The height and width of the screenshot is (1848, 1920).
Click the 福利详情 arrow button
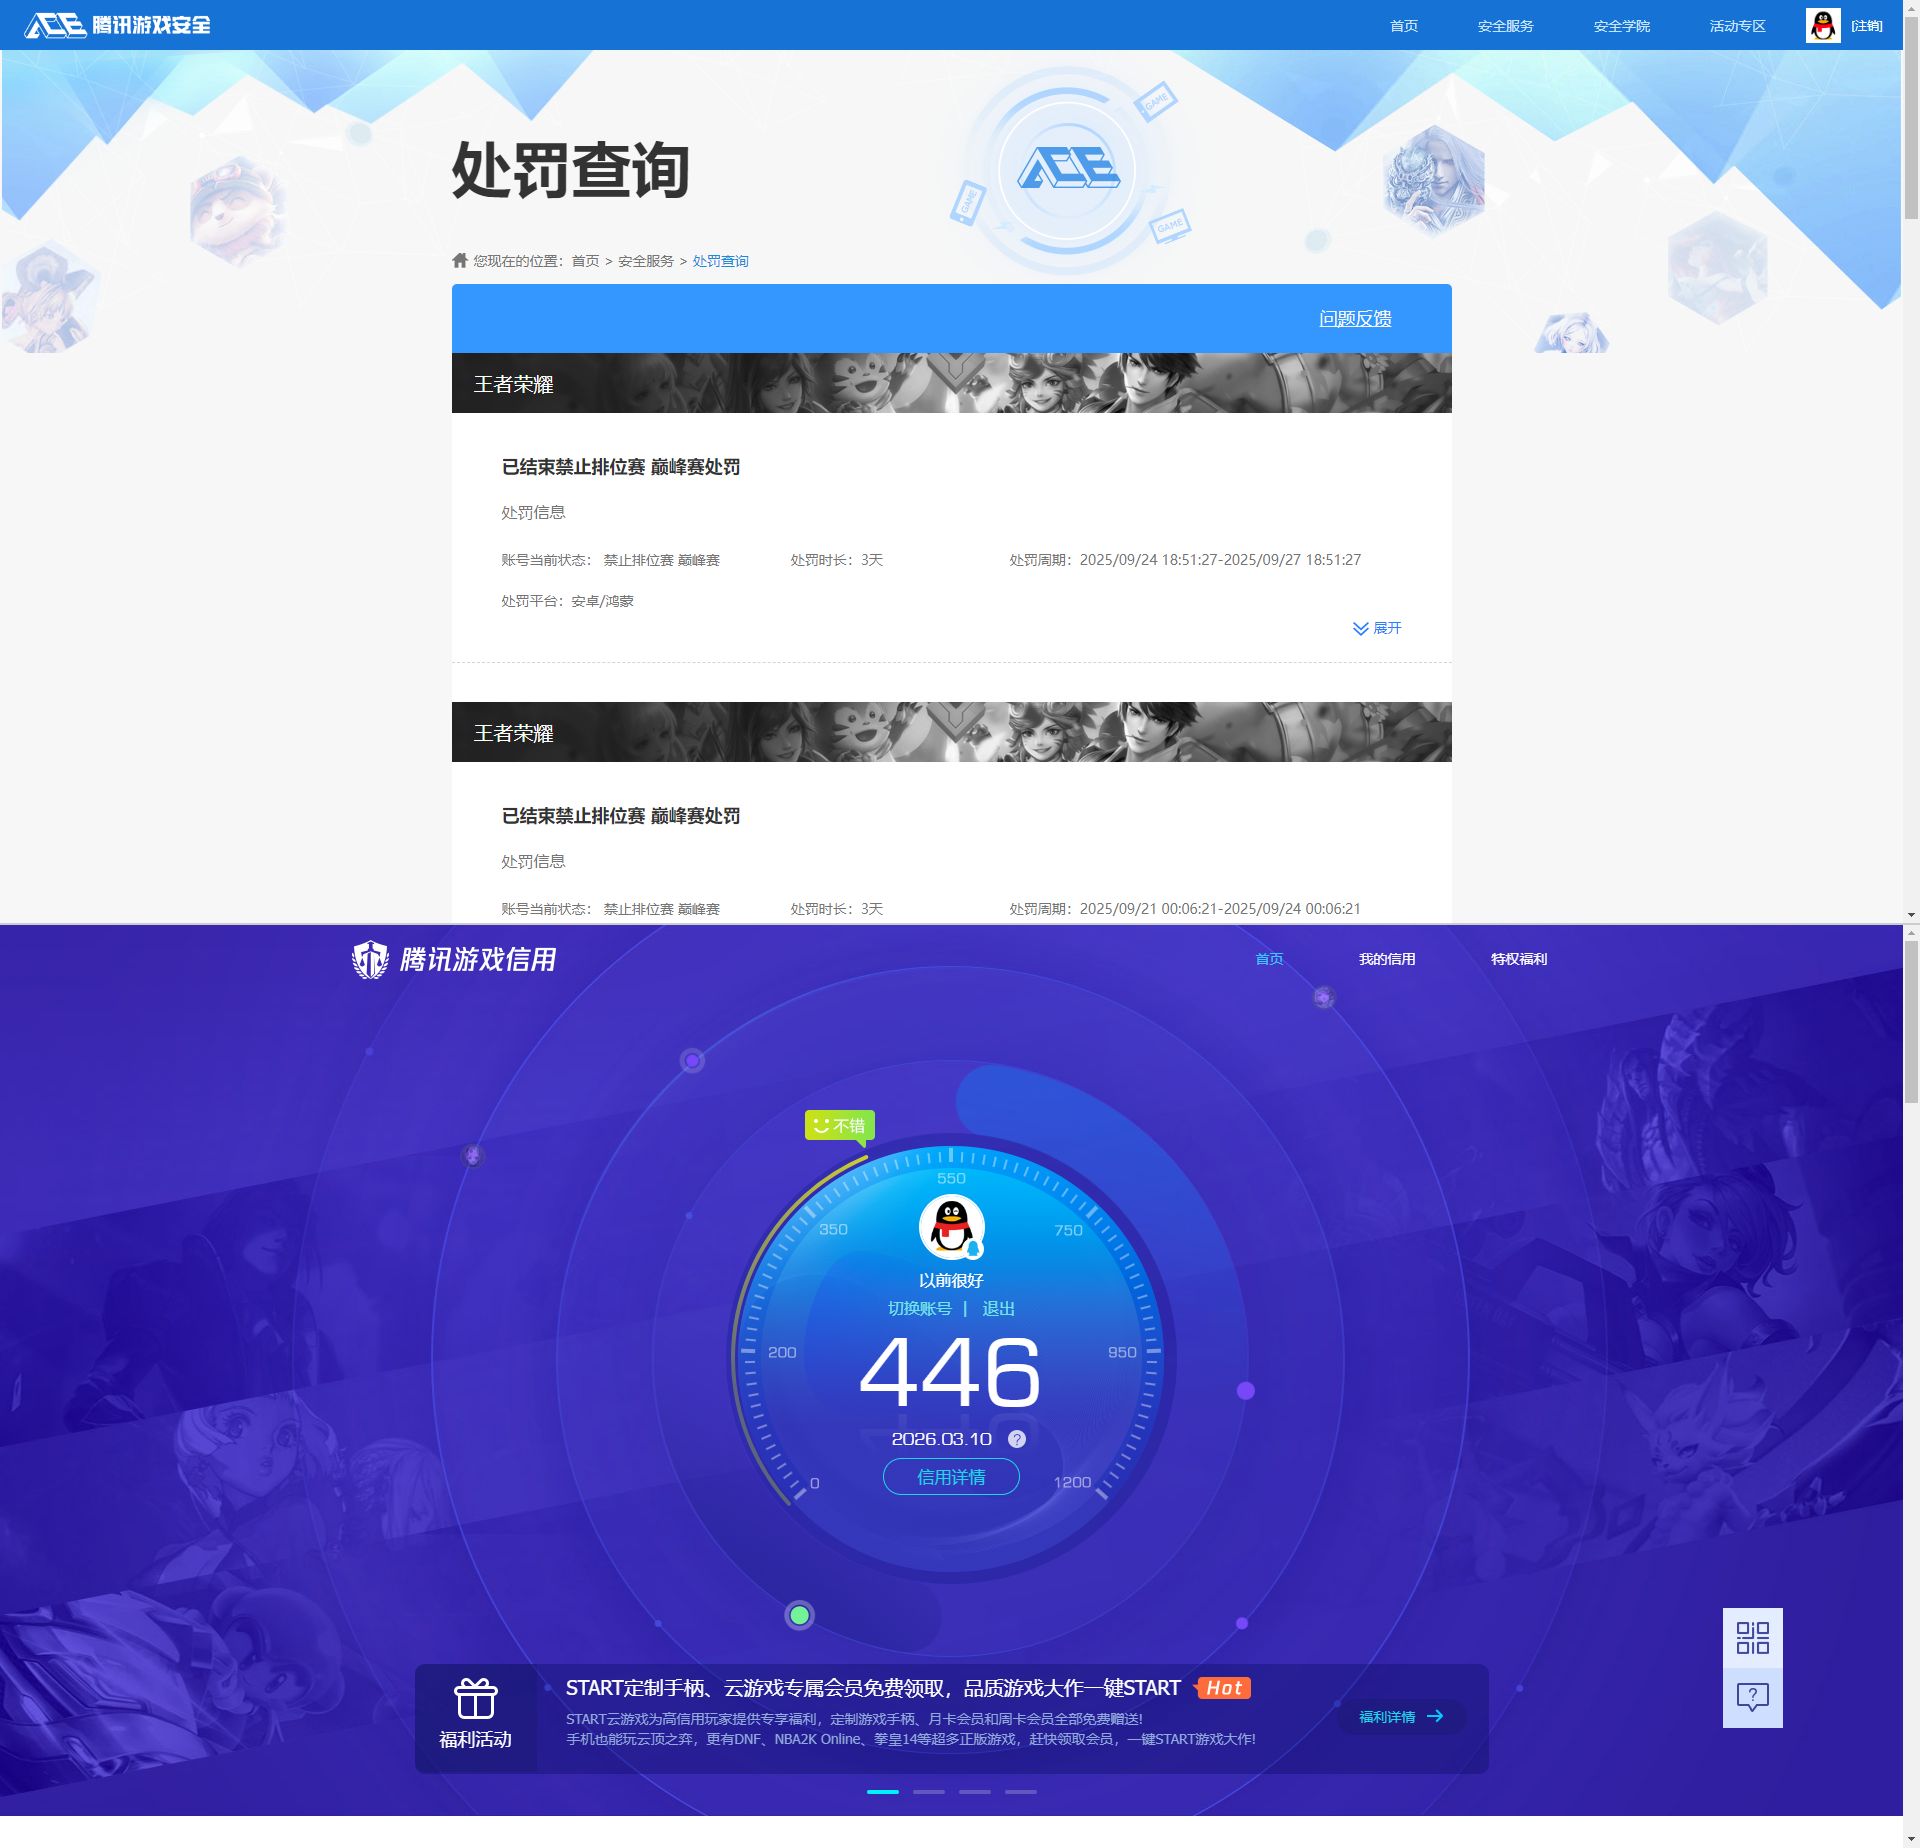tap(1401, 1717)
